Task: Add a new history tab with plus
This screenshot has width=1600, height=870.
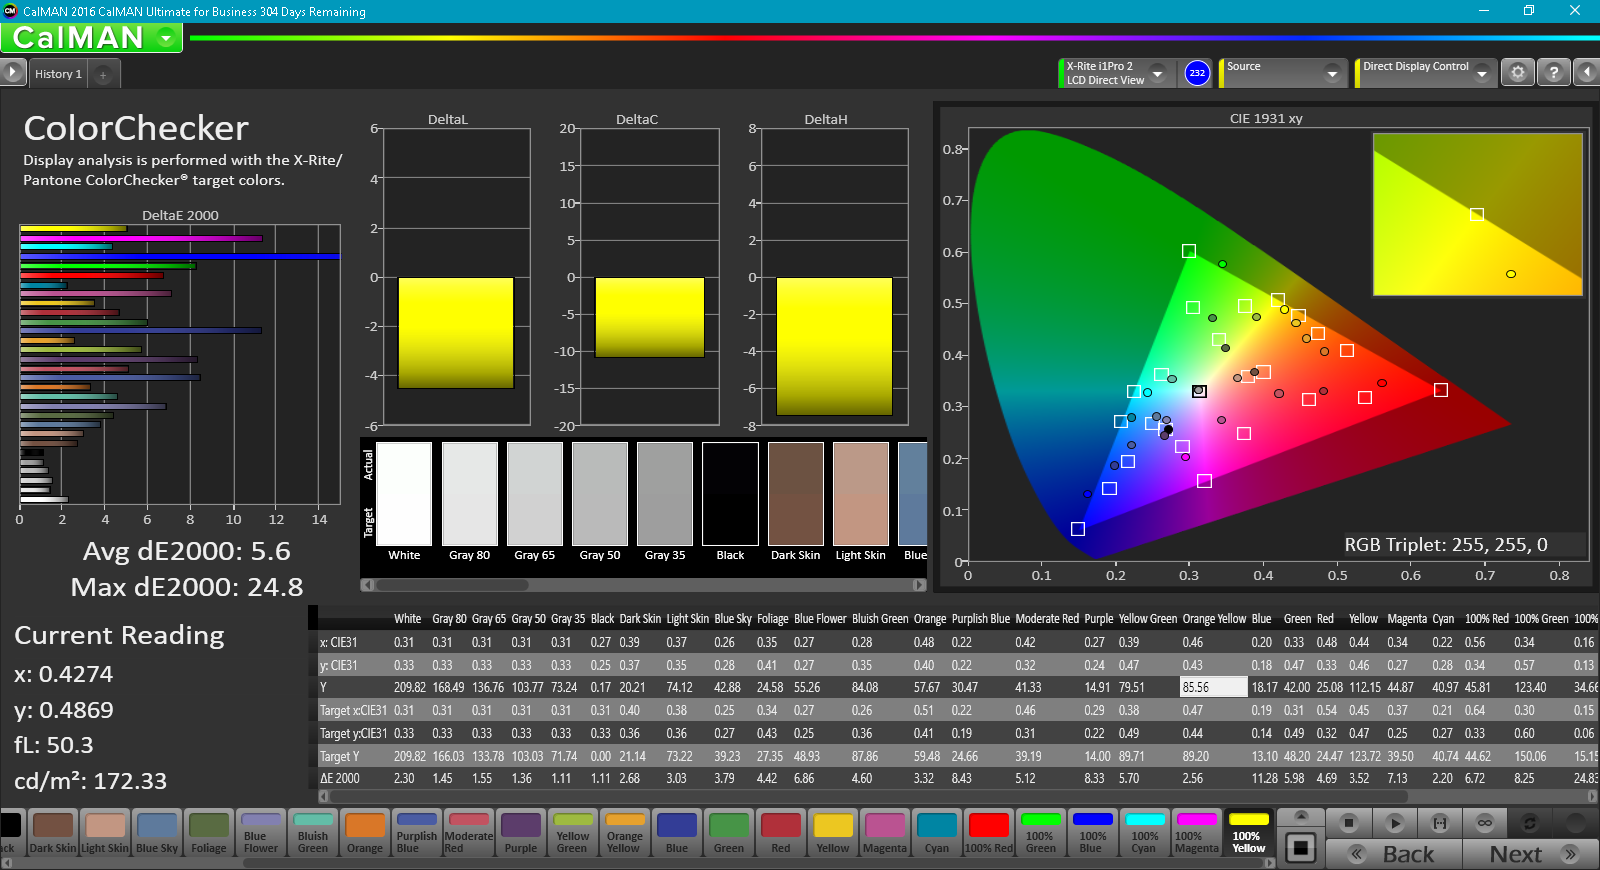Action: tap(103, 74)
